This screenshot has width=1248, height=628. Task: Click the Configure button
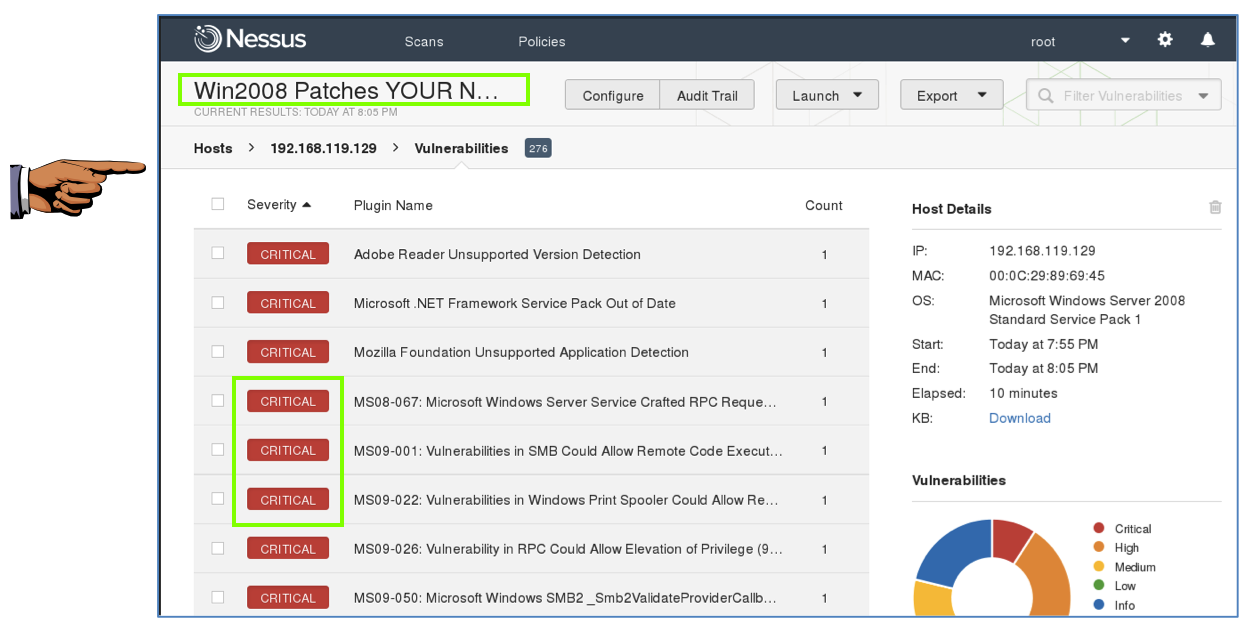coord(613,95)
